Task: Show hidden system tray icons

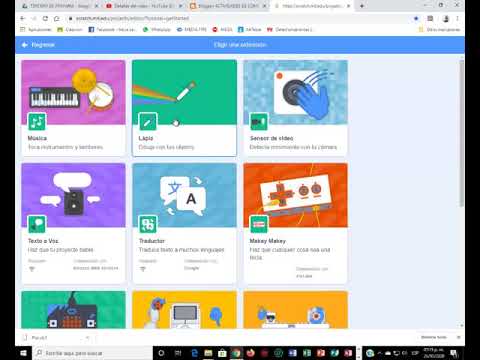Action: click(x=379, y=353)
